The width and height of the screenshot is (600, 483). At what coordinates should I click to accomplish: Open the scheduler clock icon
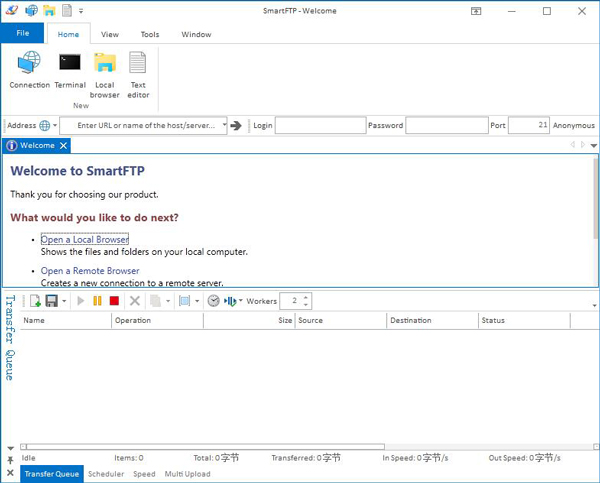tap(214, 301)
